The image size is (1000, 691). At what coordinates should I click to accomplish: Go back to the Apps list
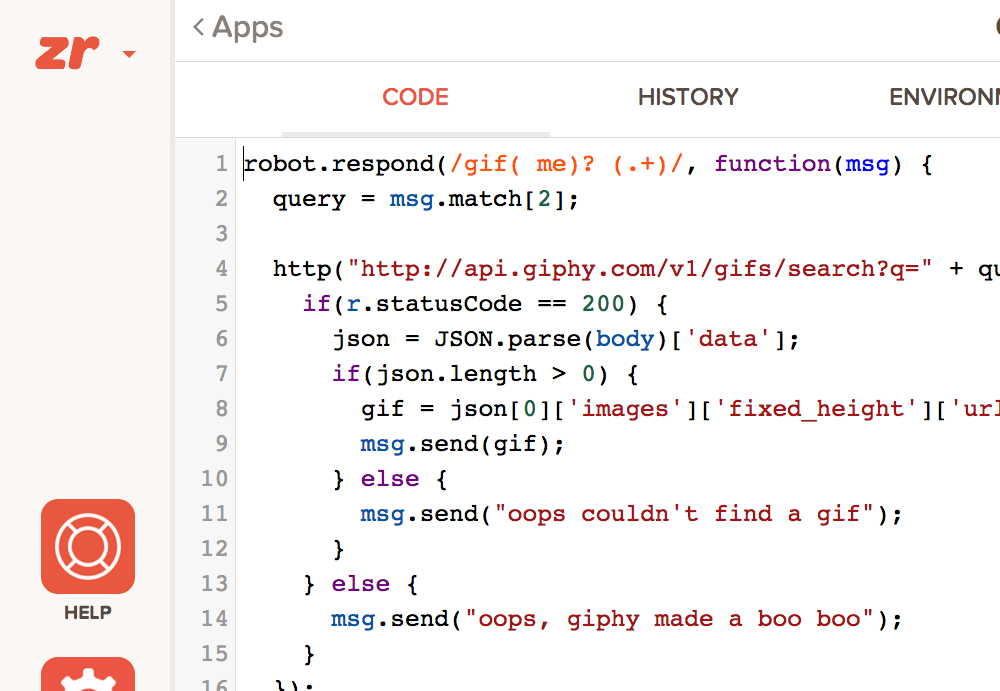pyautogui.click(x=238, y=28)
